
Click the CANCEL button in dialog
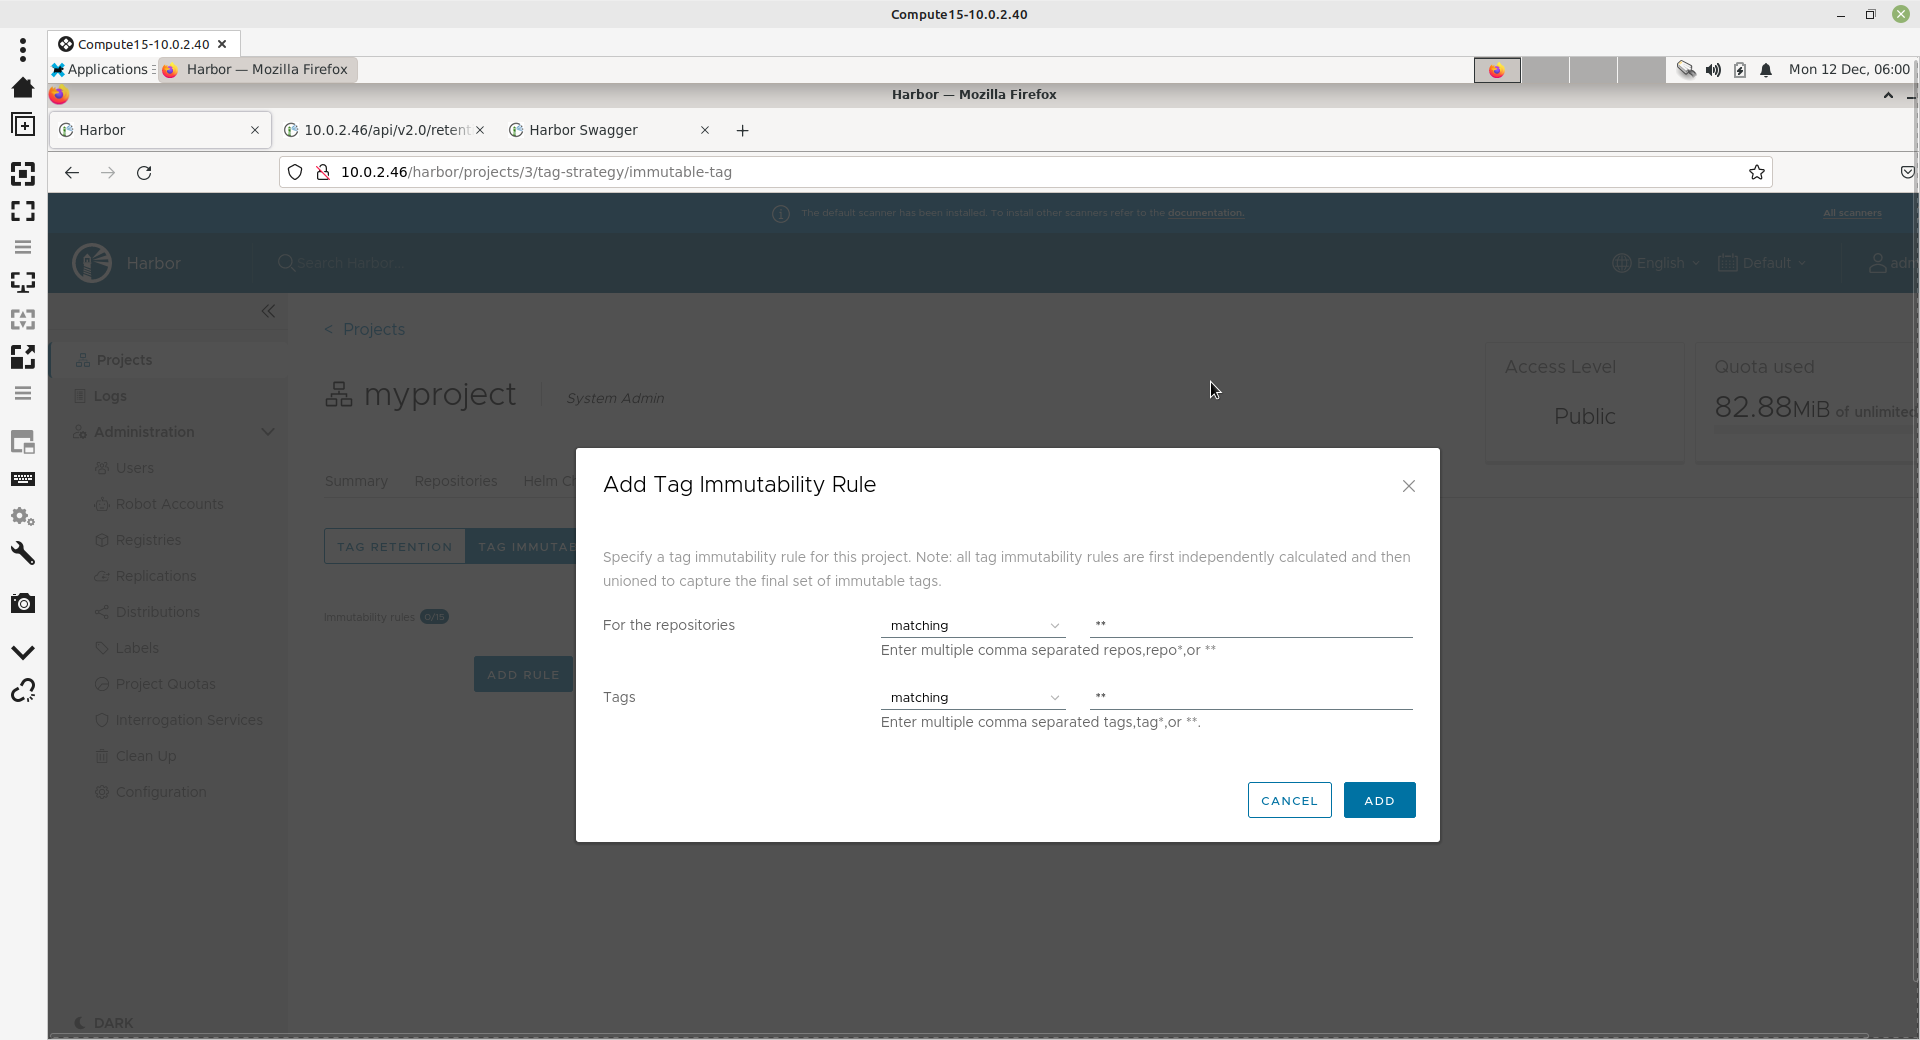click(1289, 800)
